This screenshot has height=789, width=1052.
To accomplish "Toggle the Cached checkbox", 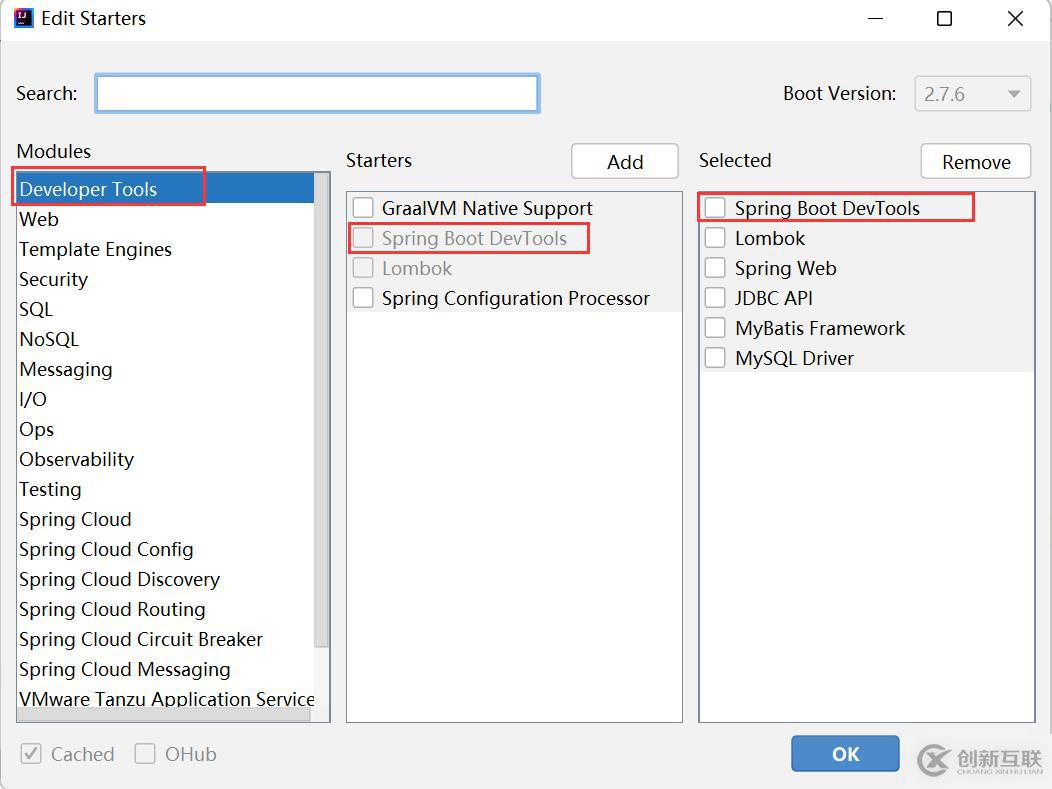I will point(31,754).
